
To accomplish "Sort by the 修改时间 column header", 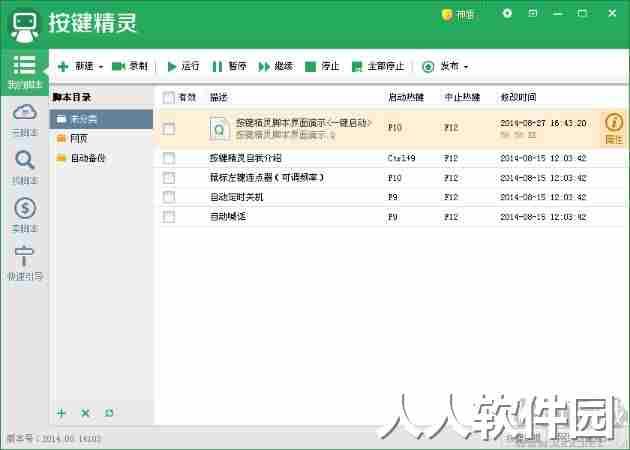I will tap(518, 97).
